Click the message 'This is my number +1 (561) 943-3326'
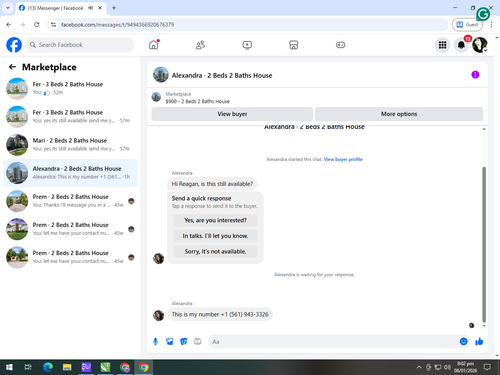The image size is (500, 375). [220, 314]
